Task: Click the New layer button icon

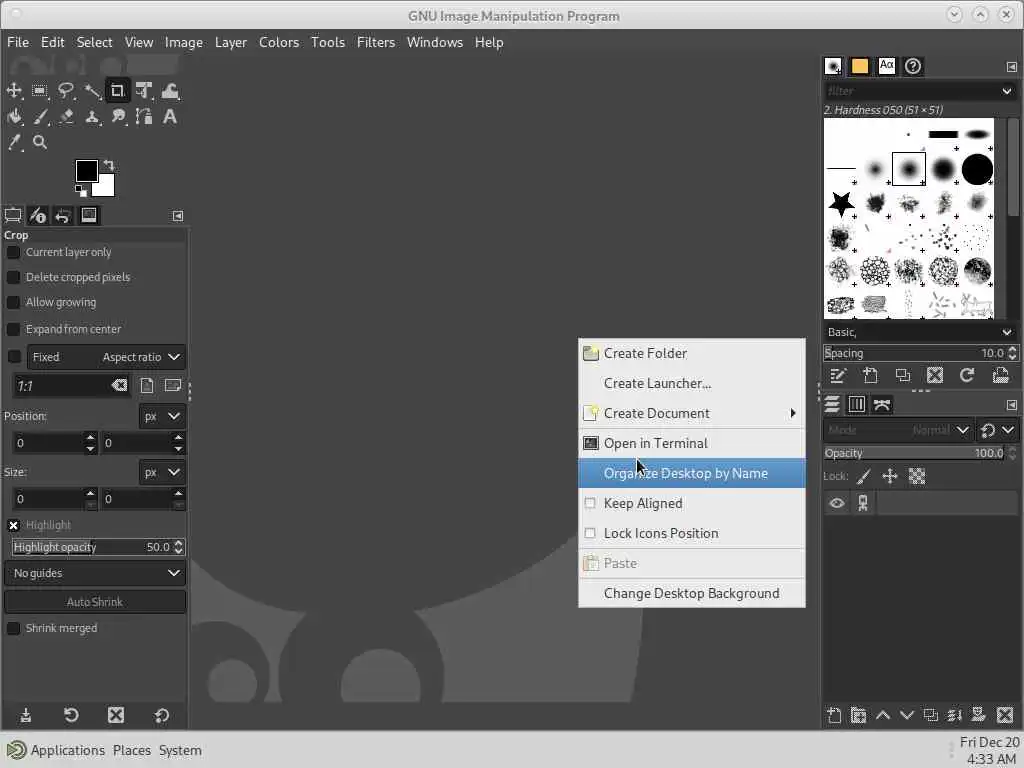Action: [834, 716]
